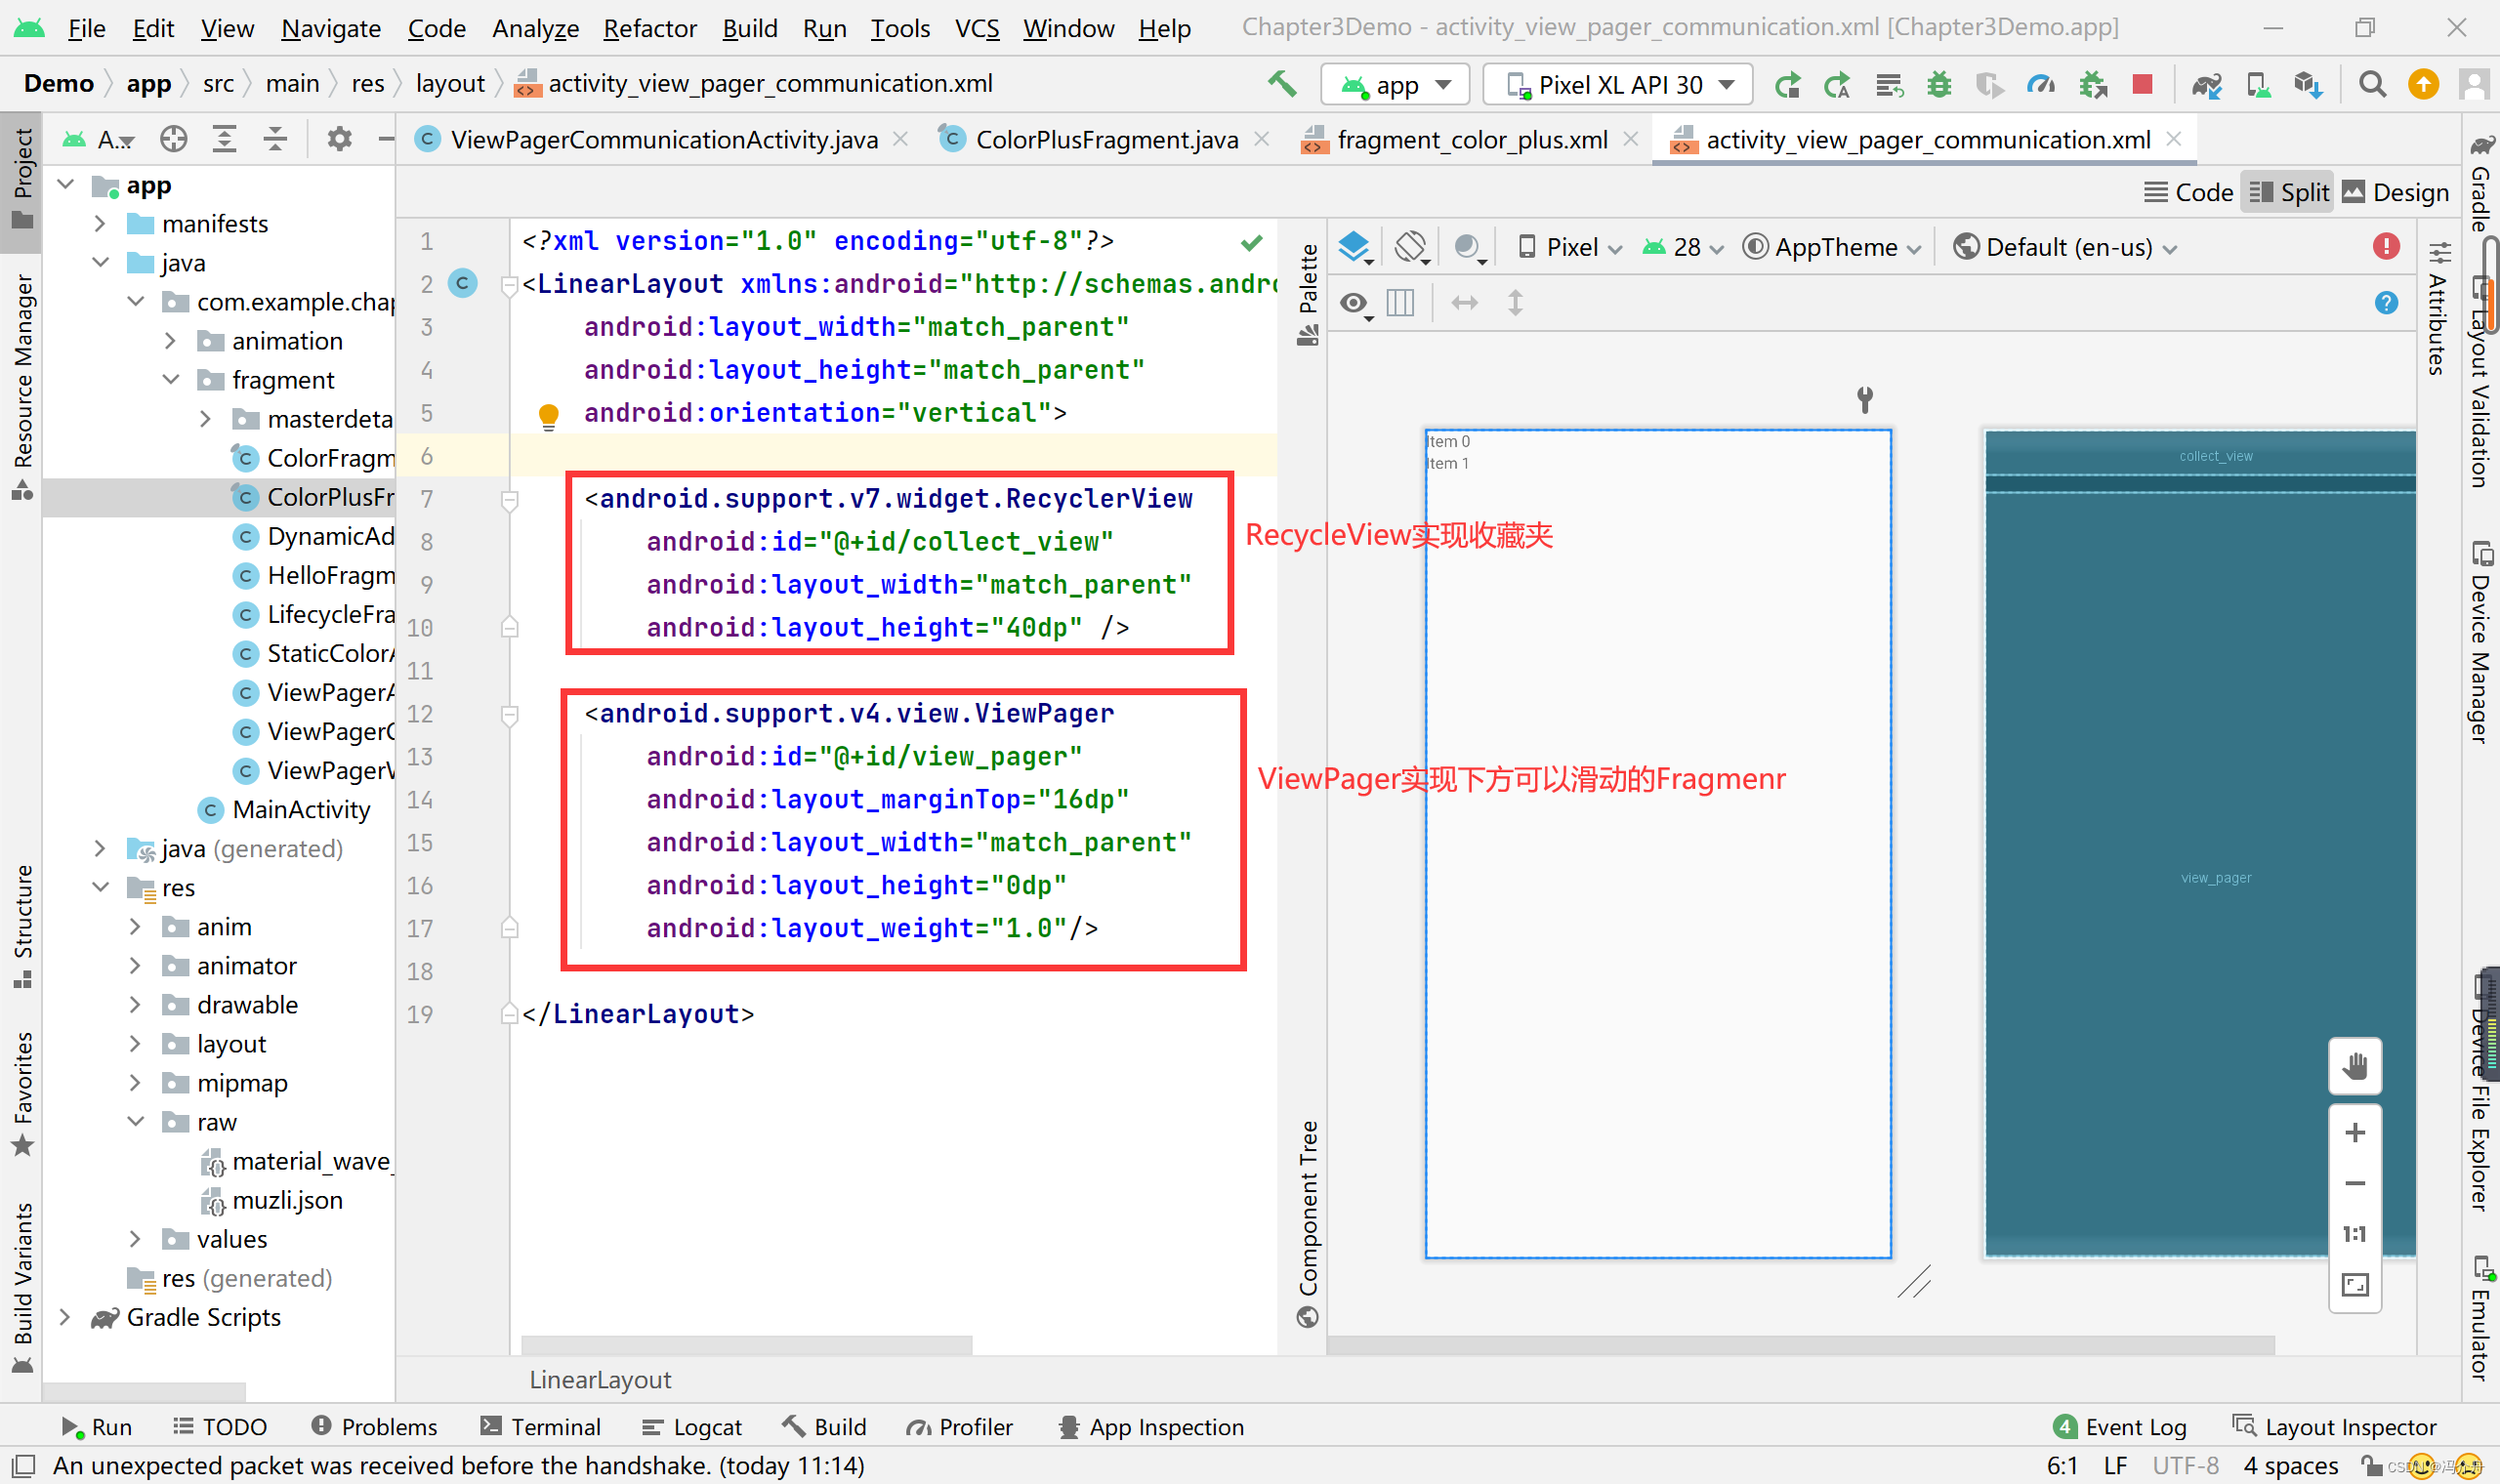Switch editor to Split view mode
Viewport: 2500px width, 1484px height.
point(2289,192)
